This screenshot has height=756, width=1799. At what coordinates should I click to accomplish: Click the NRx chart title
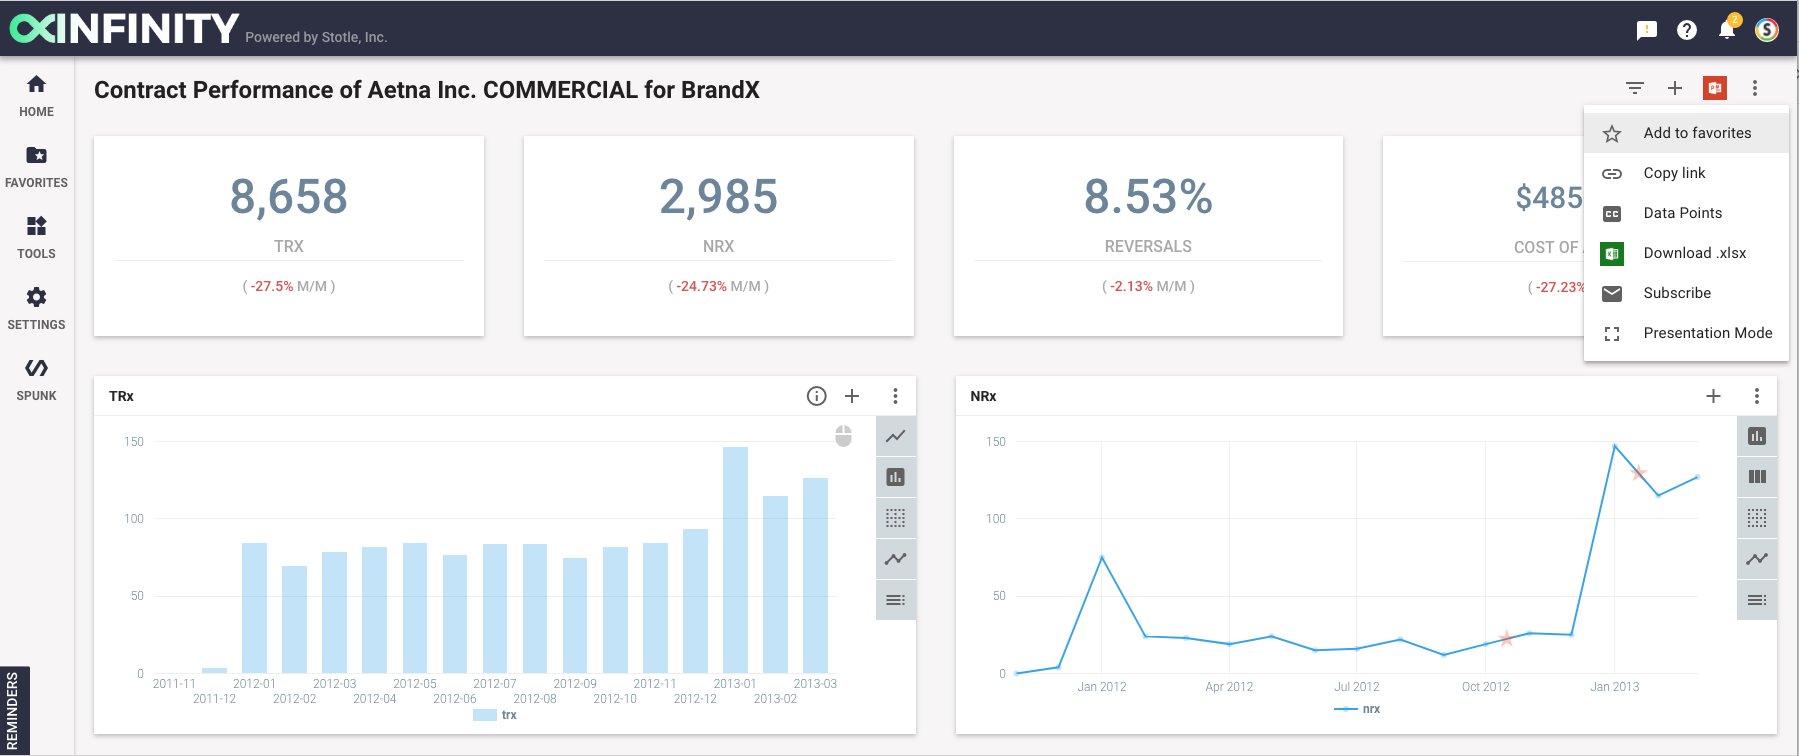983,396
